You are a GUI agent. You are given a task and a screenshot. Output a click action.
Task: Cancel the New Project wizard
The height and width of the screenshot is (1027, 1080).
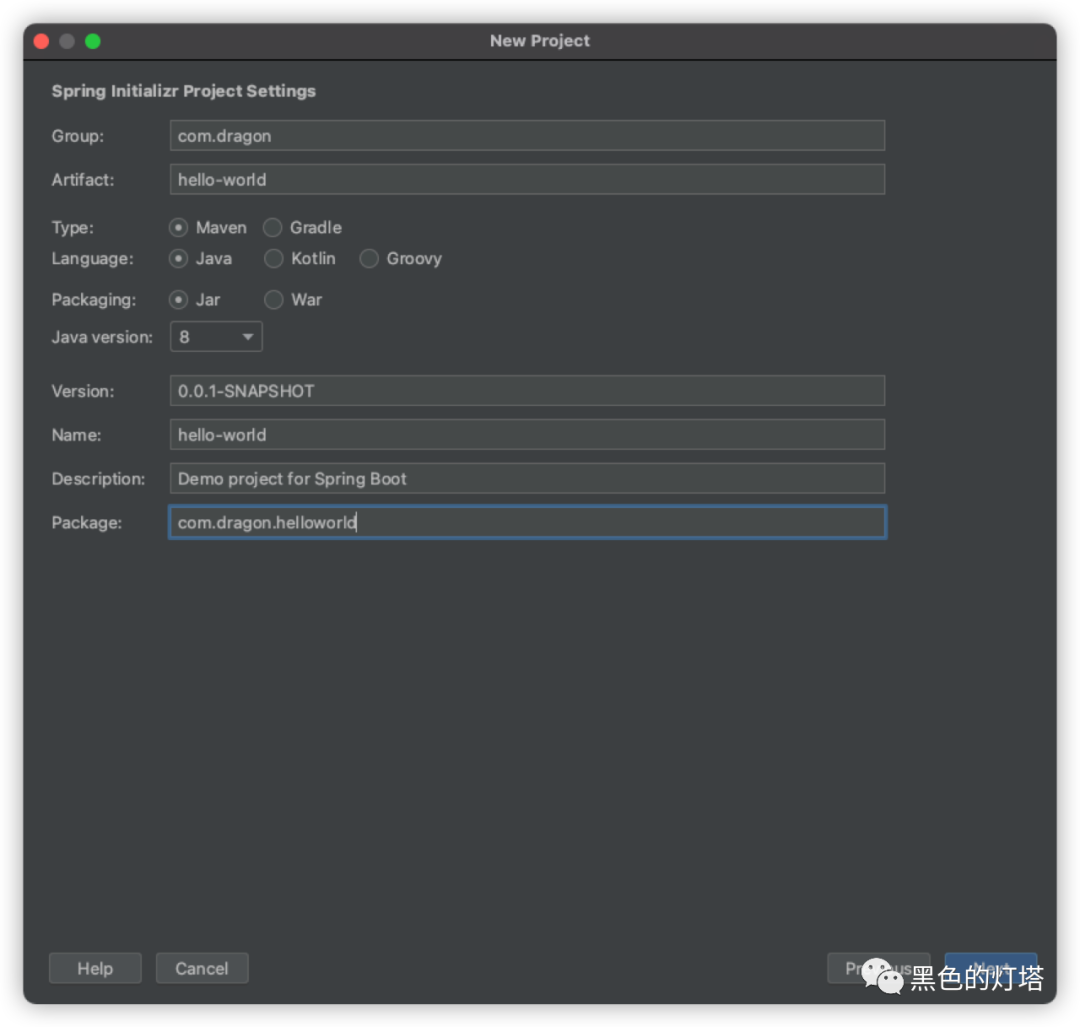[x=202, y=968]
